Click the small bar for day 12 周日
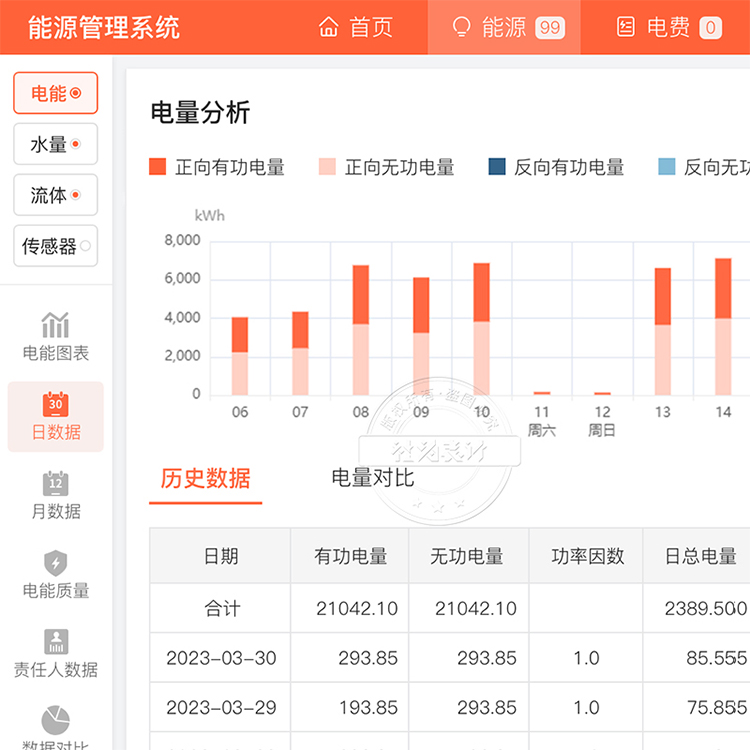This screenshot has height=750, width=750. coord(602,394)
